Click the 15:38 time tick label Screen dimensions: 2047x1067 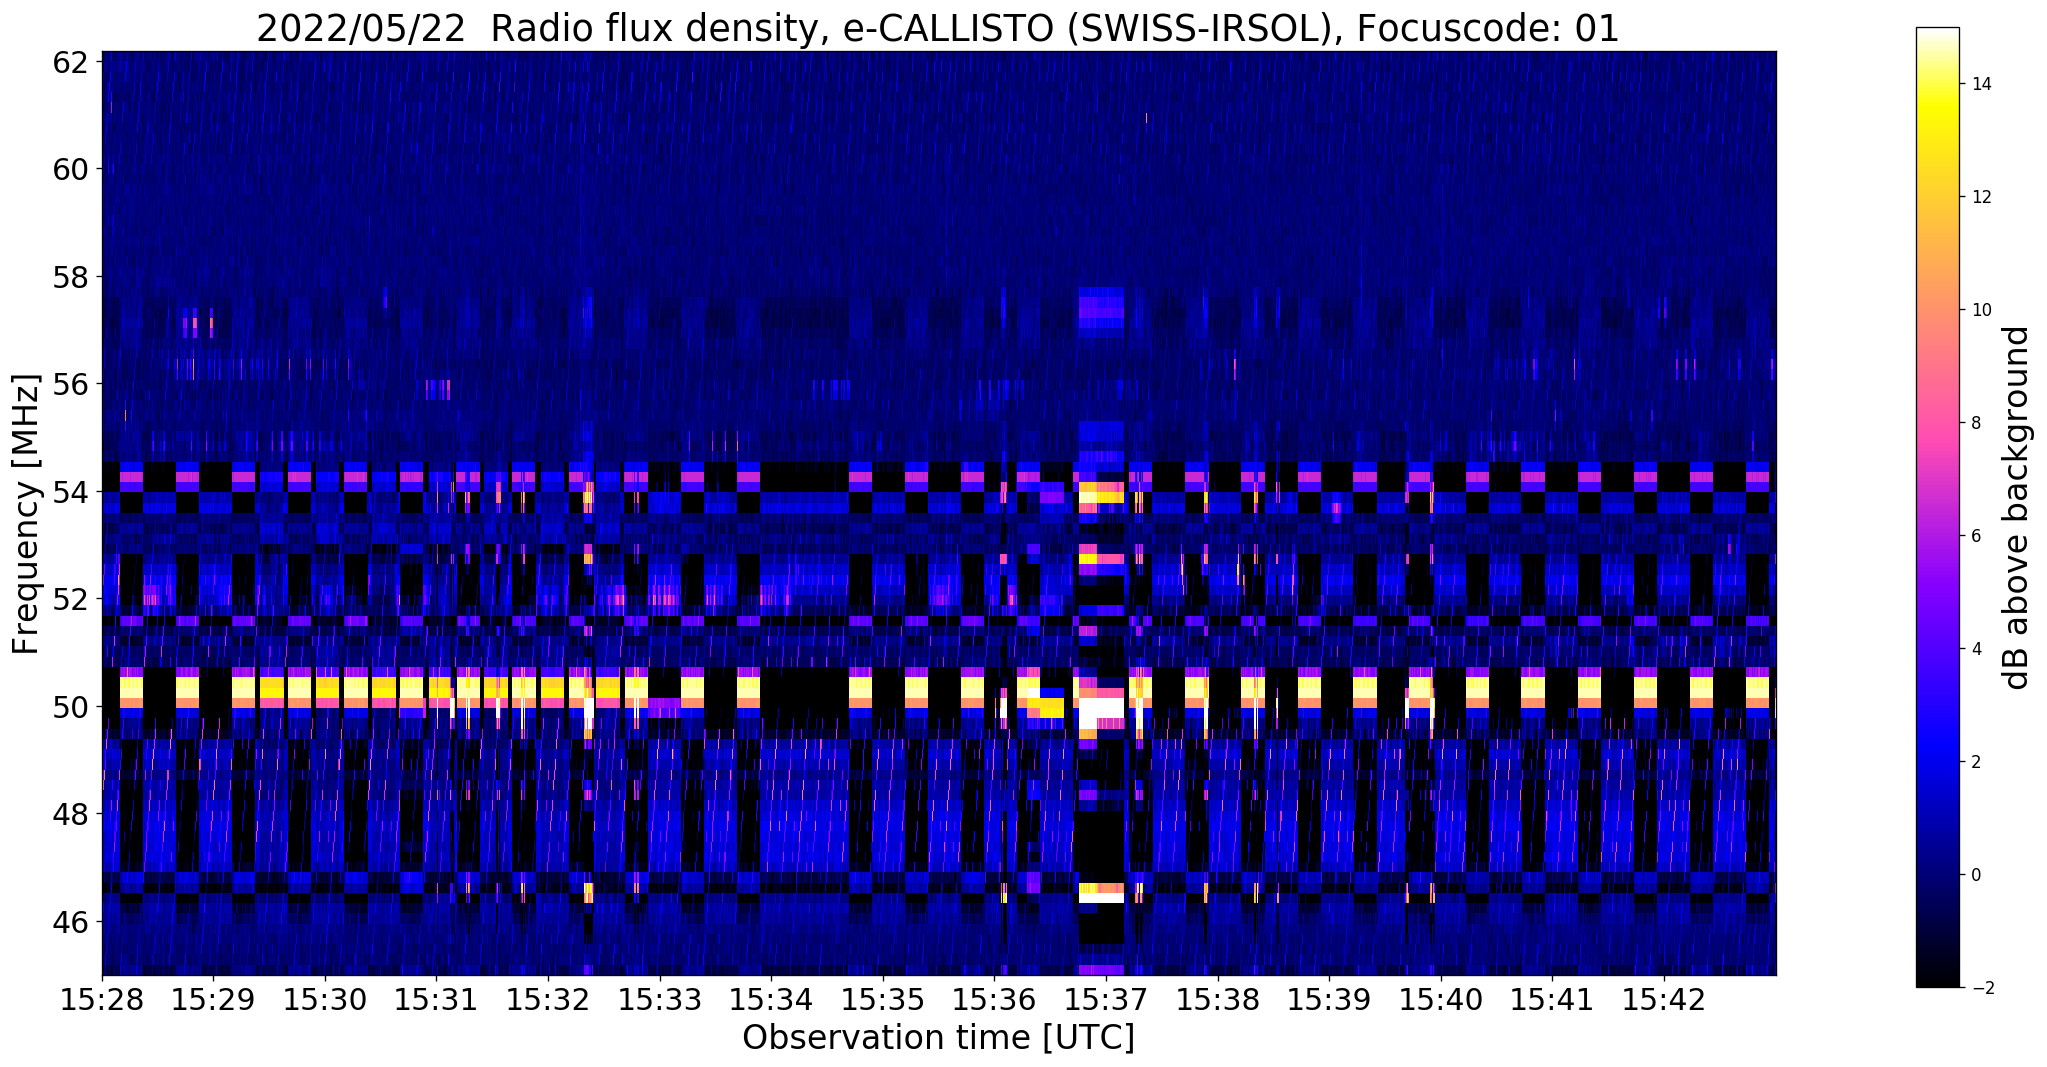(1218, 1000)
